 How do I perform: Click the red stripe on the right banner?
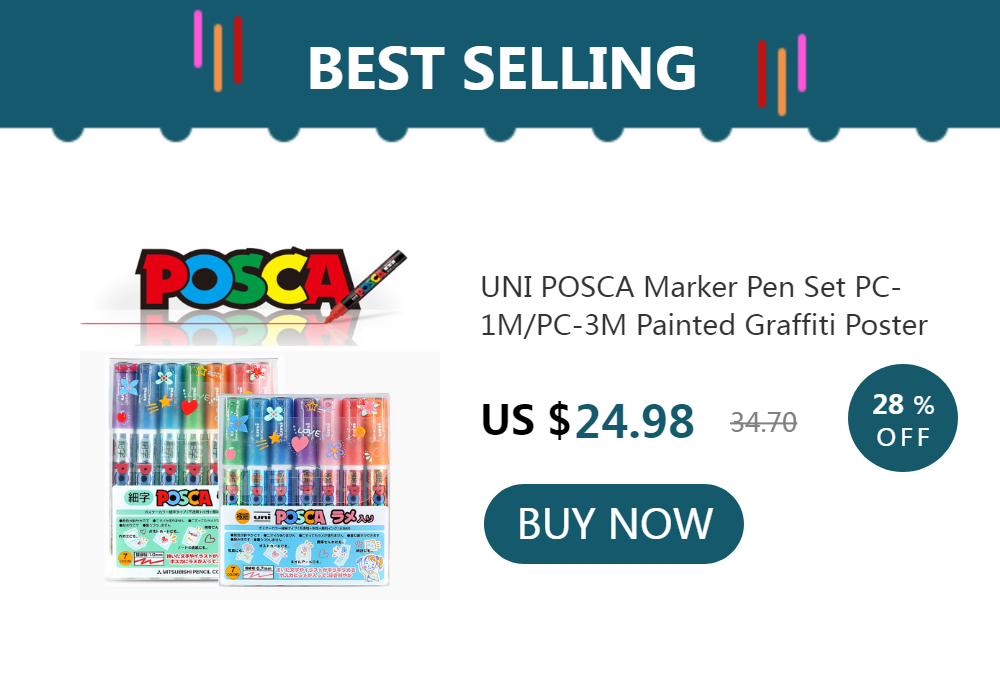point(761,74)
